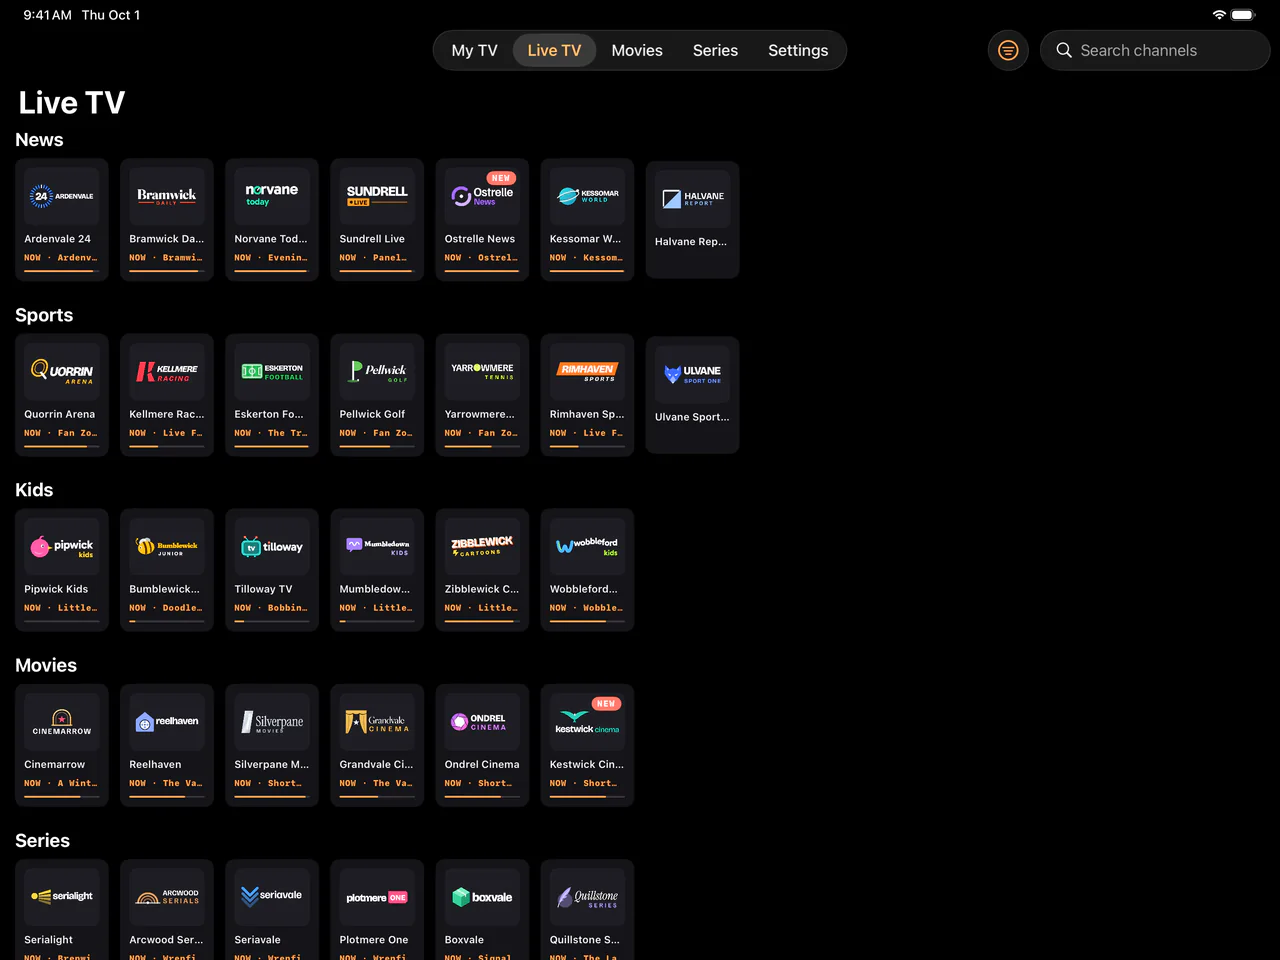Open the Settings tab

pyautogui.click(x=798, y=50)
